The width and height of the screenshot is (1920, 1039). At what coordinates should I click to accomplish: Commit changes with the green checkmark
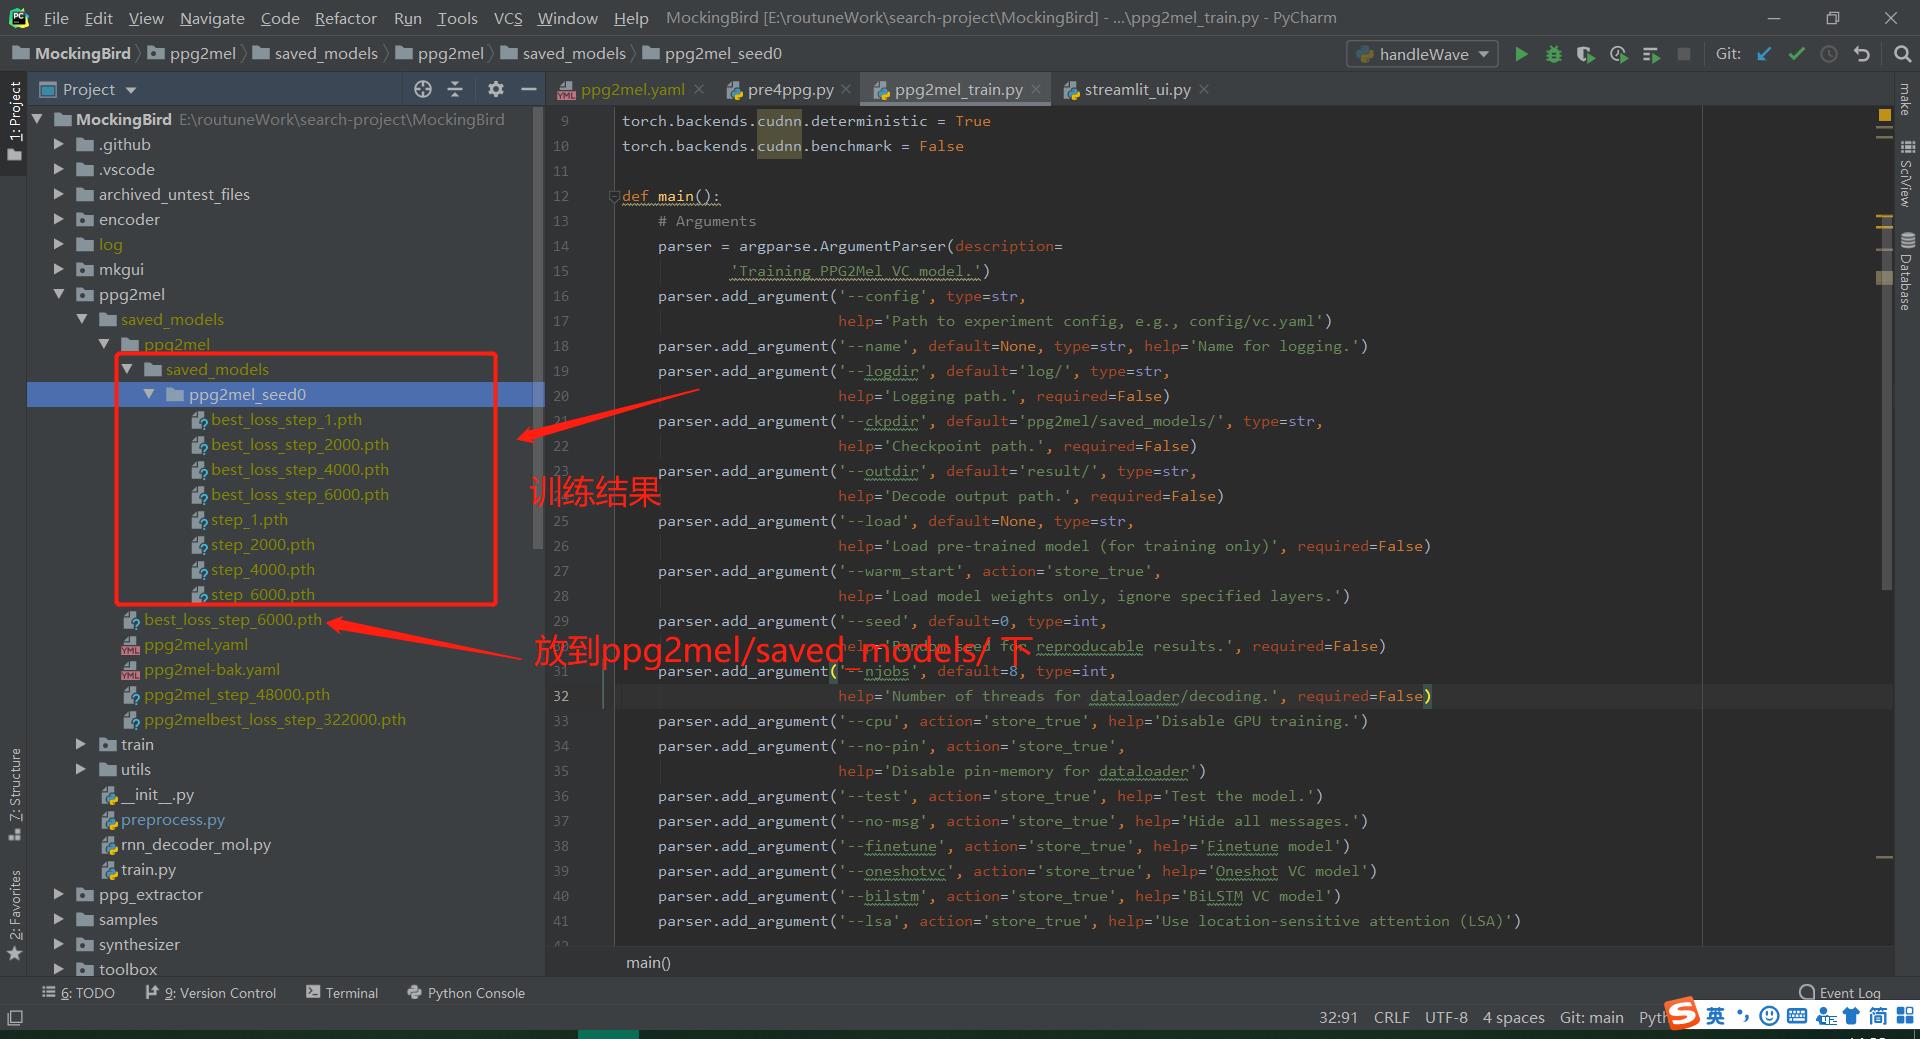(1796, 54)
